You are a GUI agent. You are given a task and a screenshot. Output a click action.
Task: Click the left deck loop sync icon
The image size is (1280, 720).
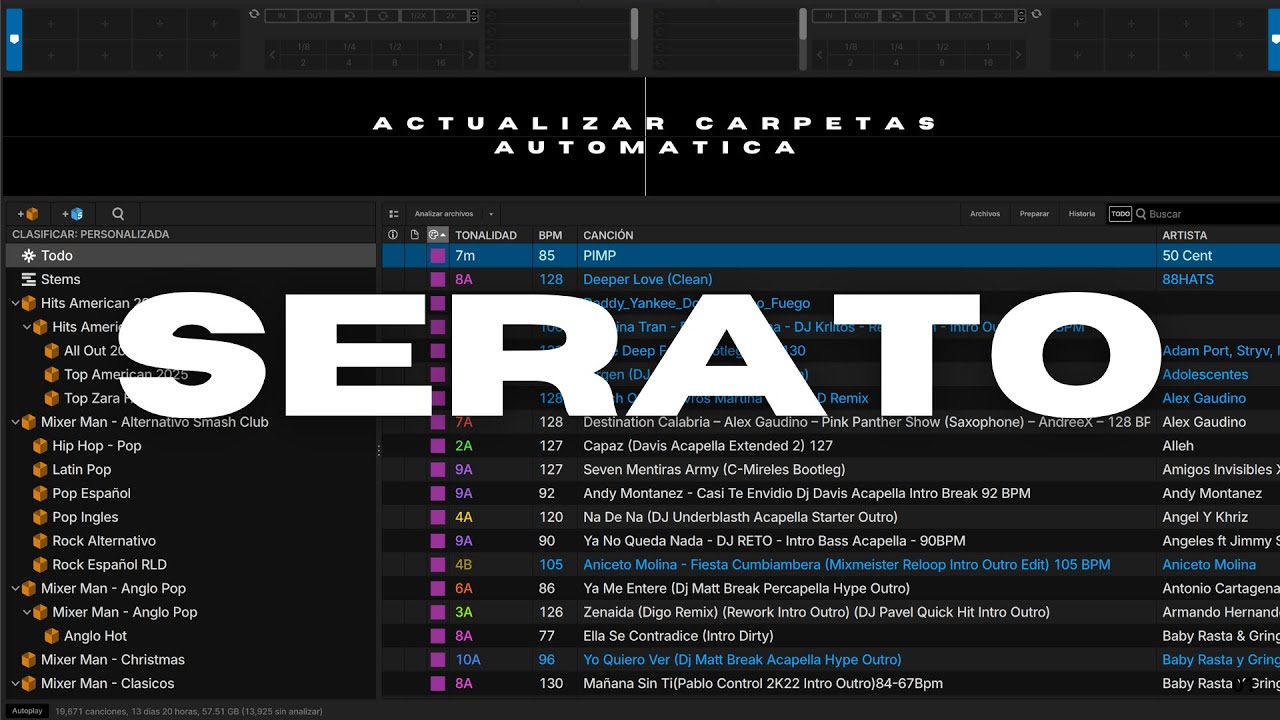254,14
